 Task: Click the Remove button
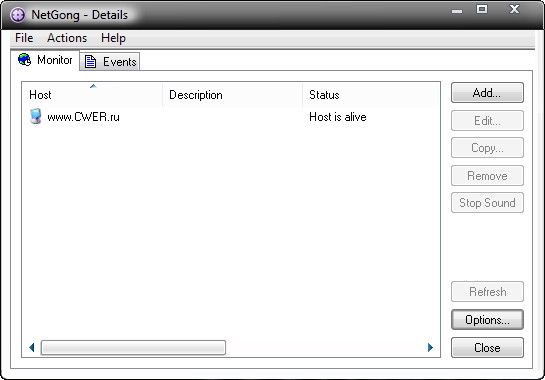tap(487, 175)
